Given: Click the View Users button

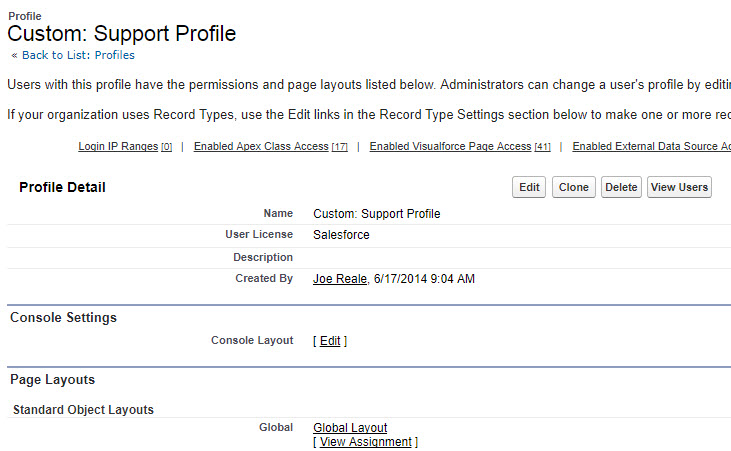Looking at the screenshot, I should pos(679,187).
